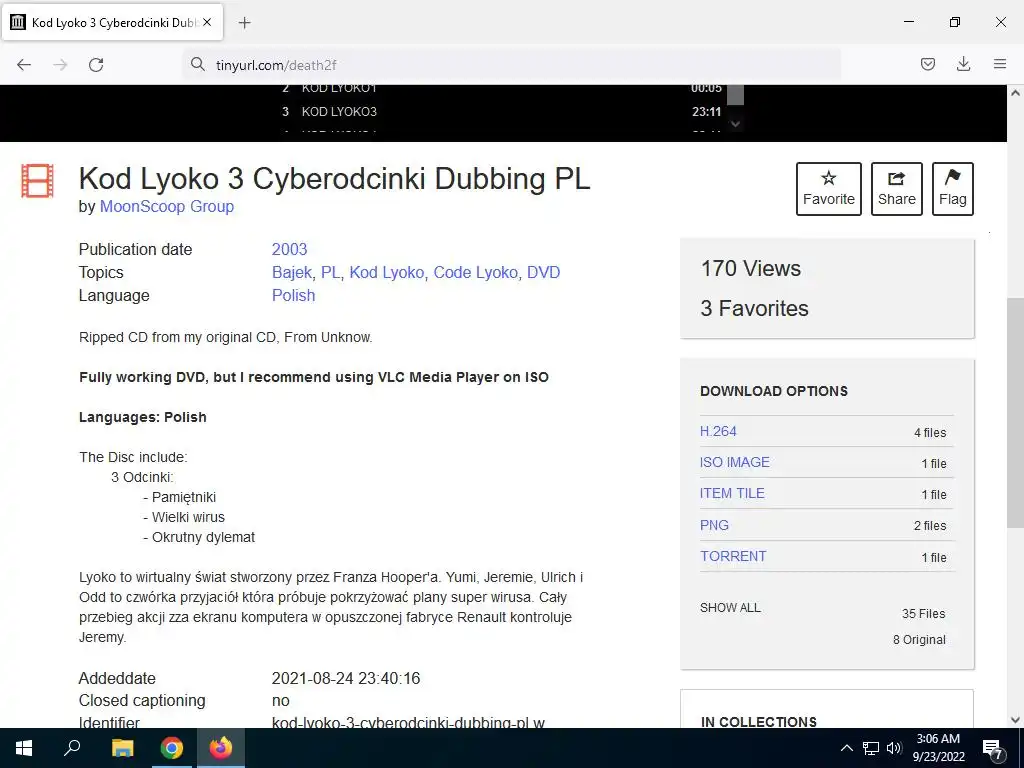Open the PL topic link
Image resolution: width=1024 pixels, height=768 pixels.
(x=330, y=272)
